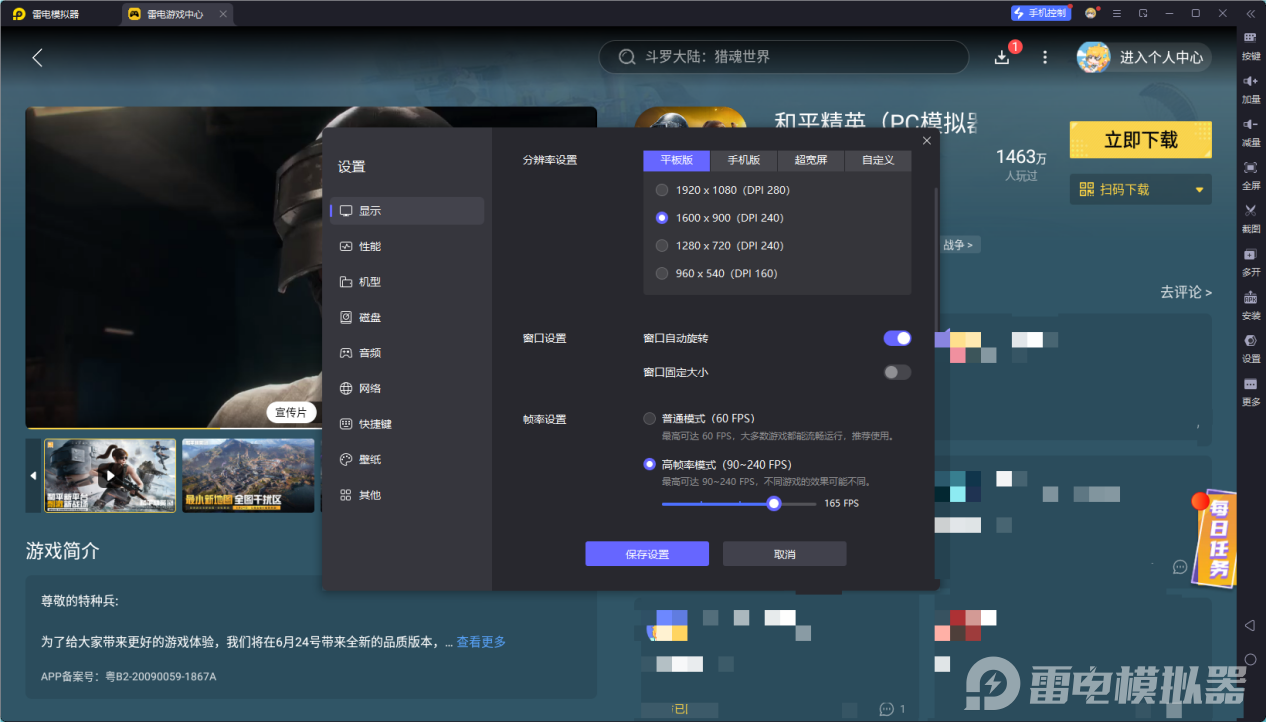This screenshot has height=722, width=1266.
Task: Expand the 扫码下载 QR download dropdown
Action: (1140, 189)
